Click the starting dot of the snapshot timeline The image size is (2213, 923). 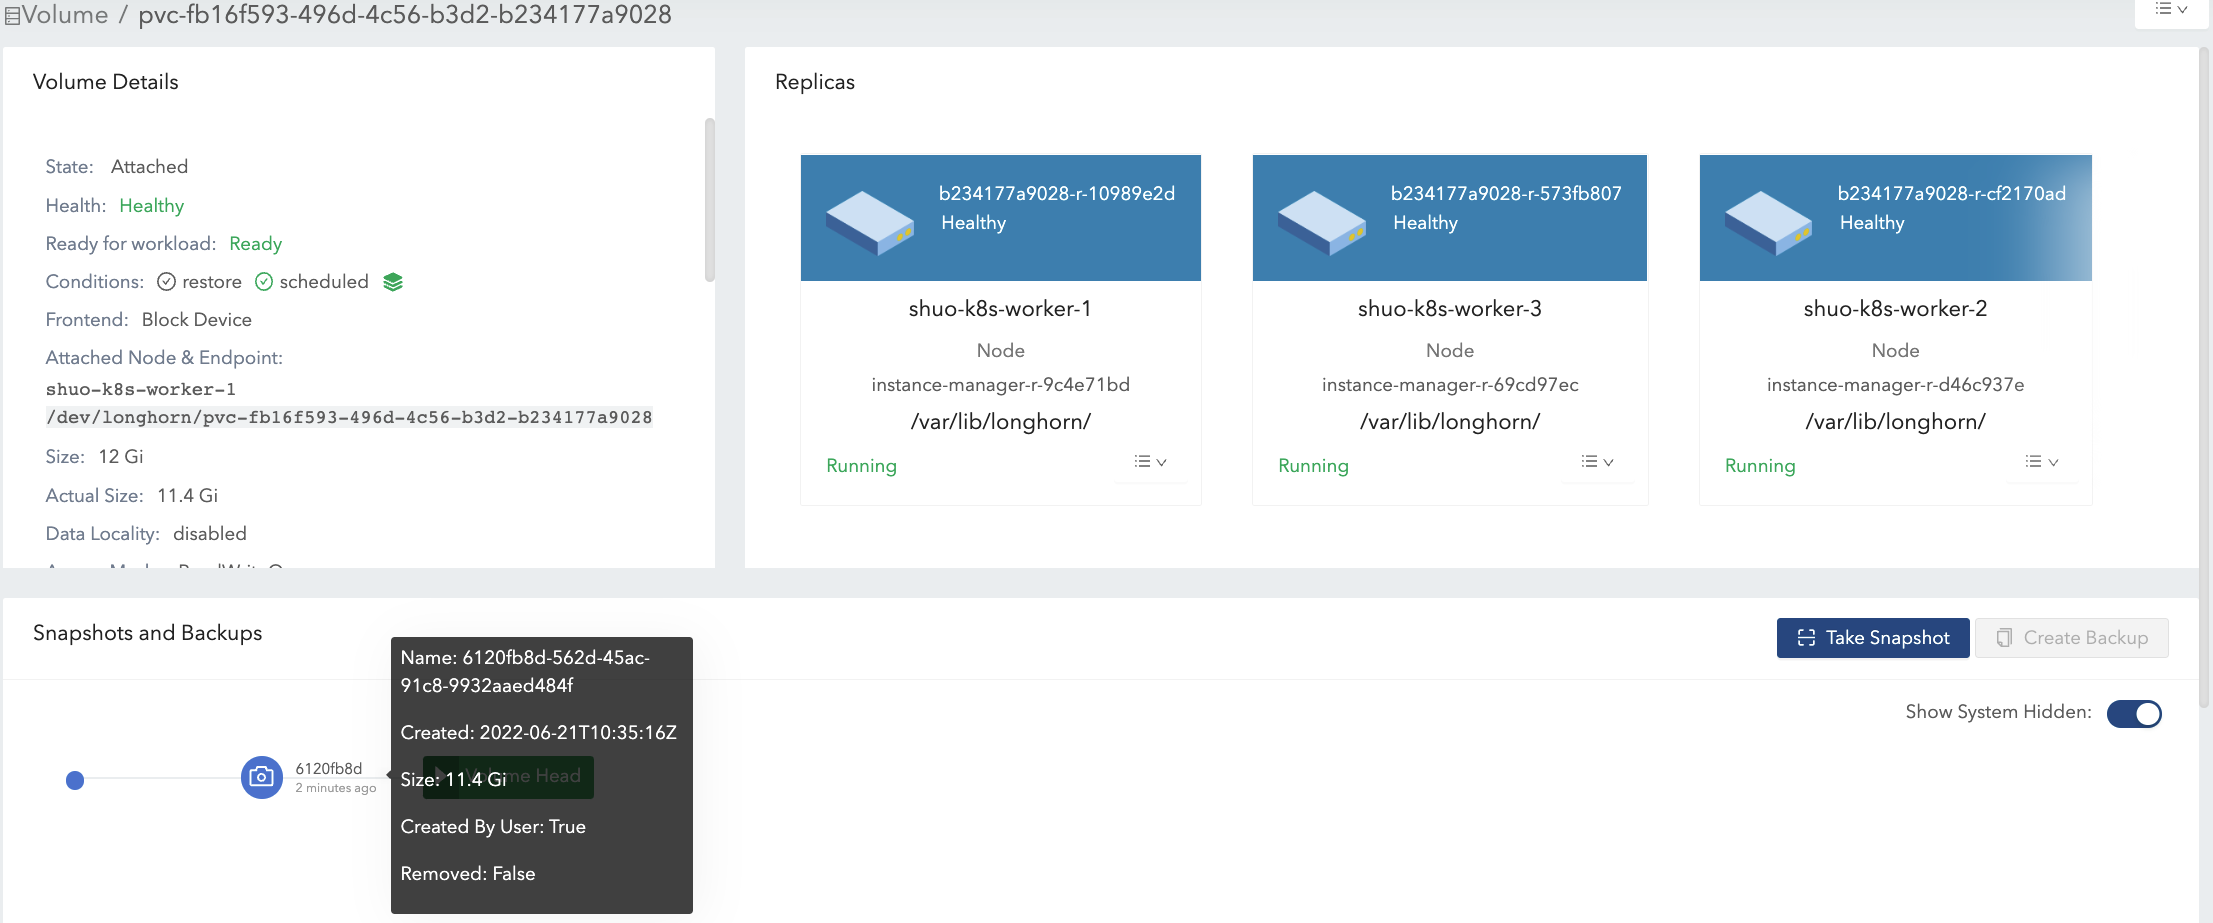75,780
